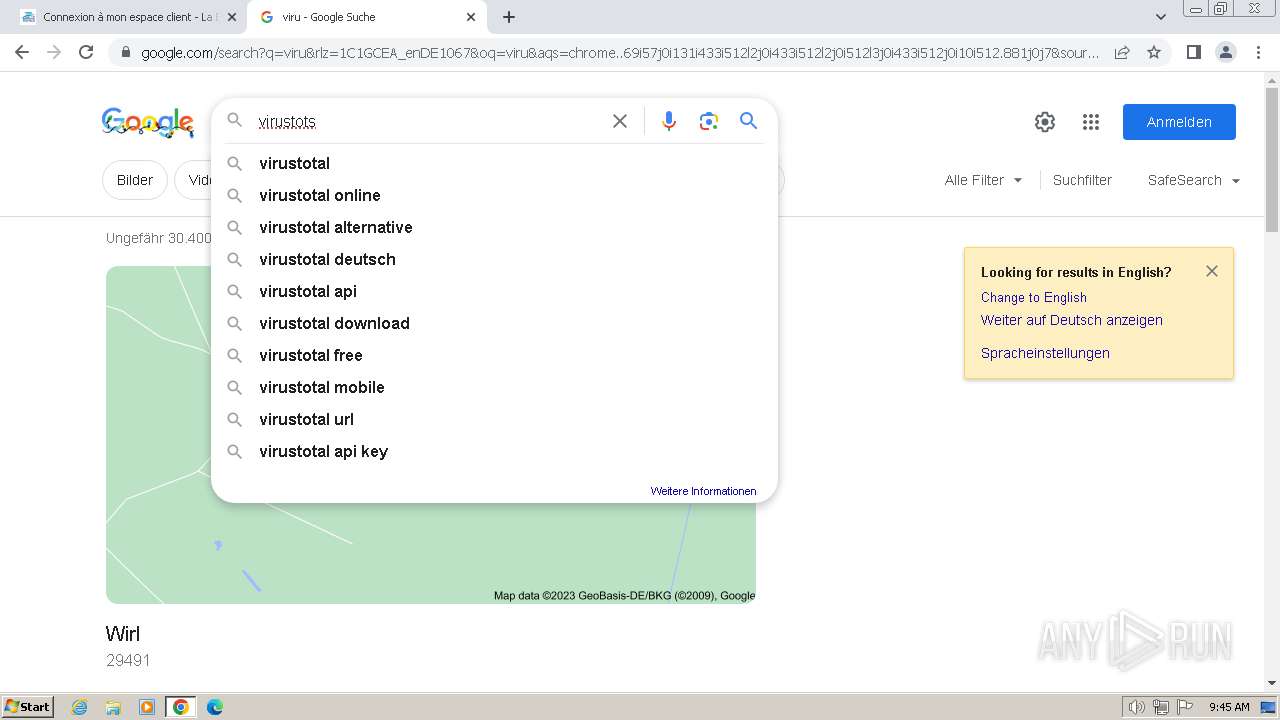This screenshot has height=720, width=1280.
Task: Open media player from taskbar
Action: point(147,707)
